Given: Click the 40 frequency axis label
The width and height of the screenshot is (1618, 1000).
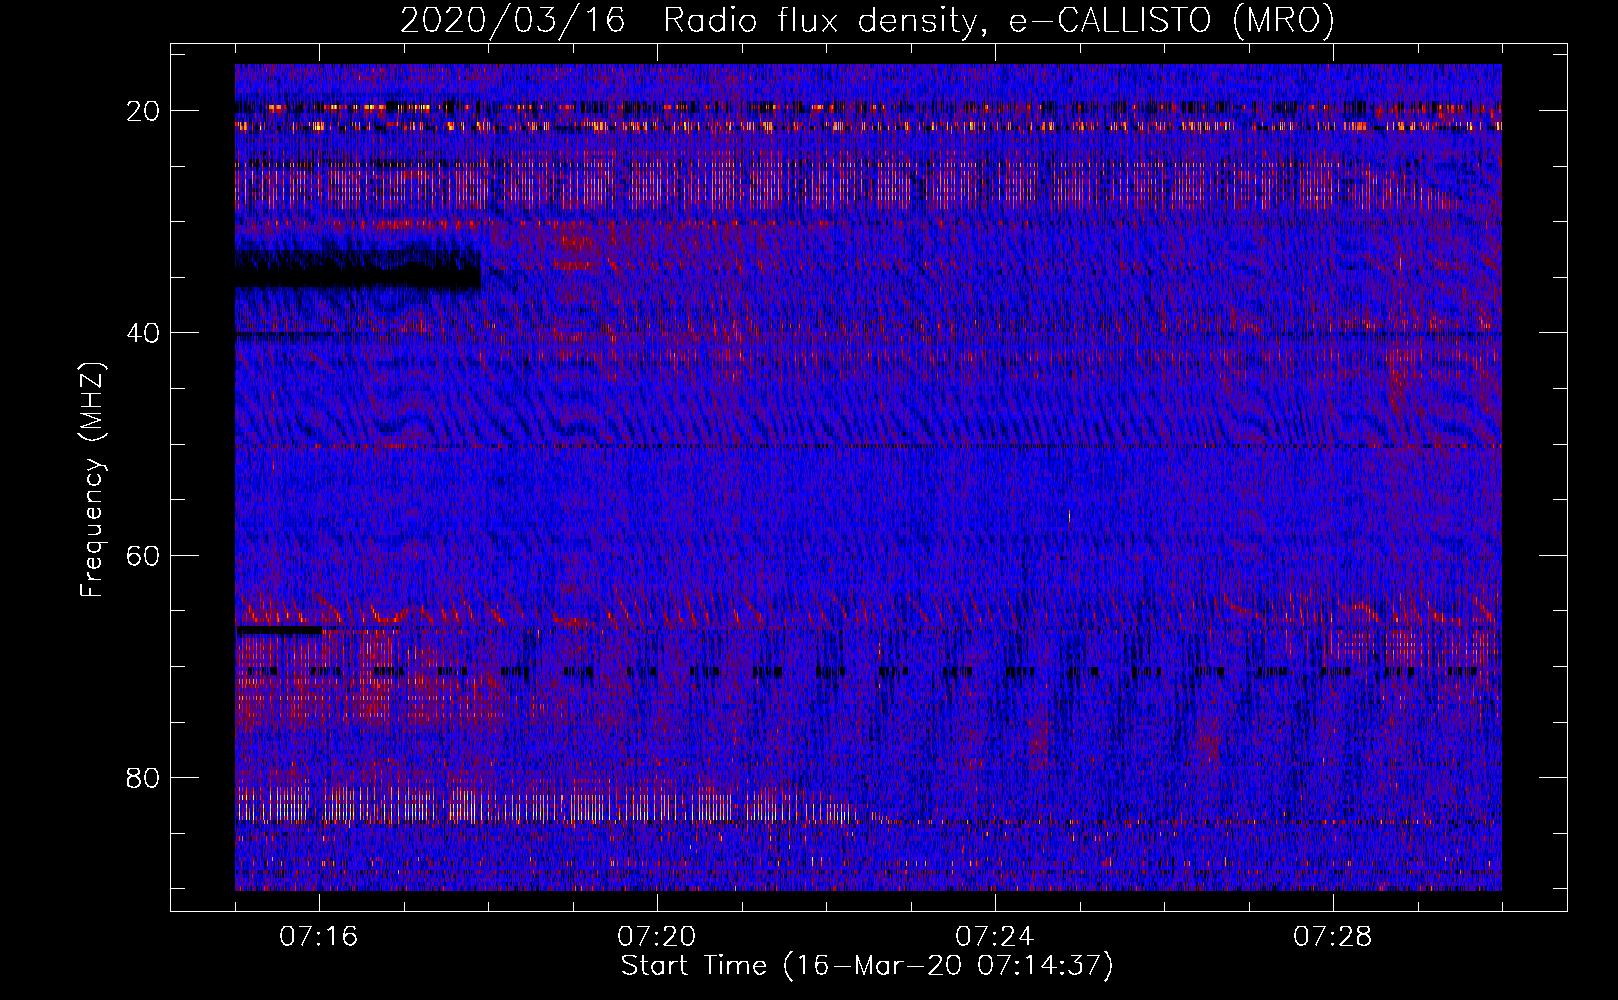Looking at the screenshot, I should (144, 333).
